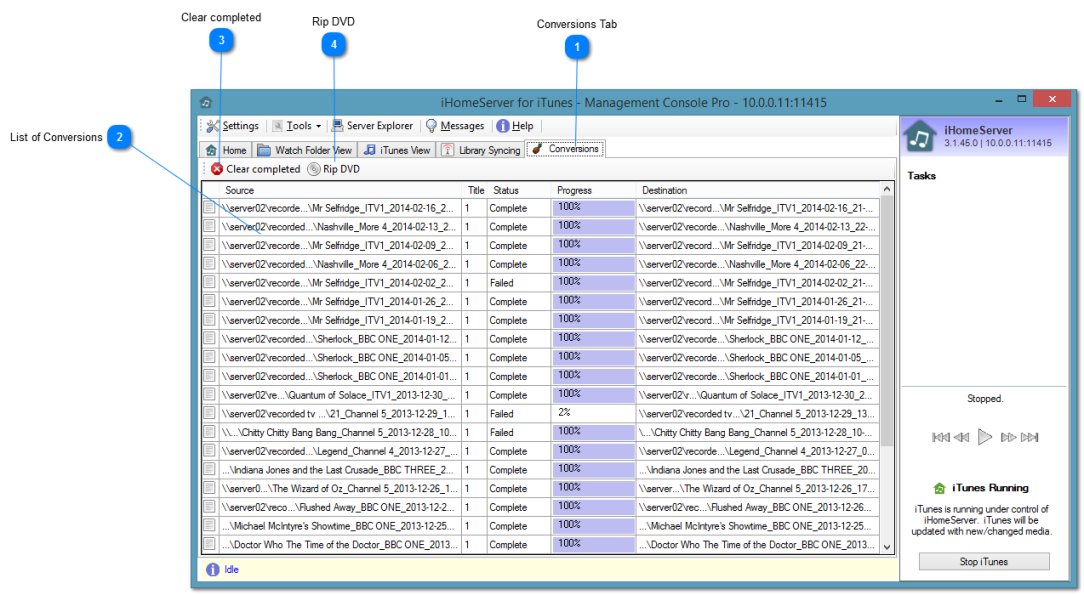Click the Tools toolbar icon

277,126
